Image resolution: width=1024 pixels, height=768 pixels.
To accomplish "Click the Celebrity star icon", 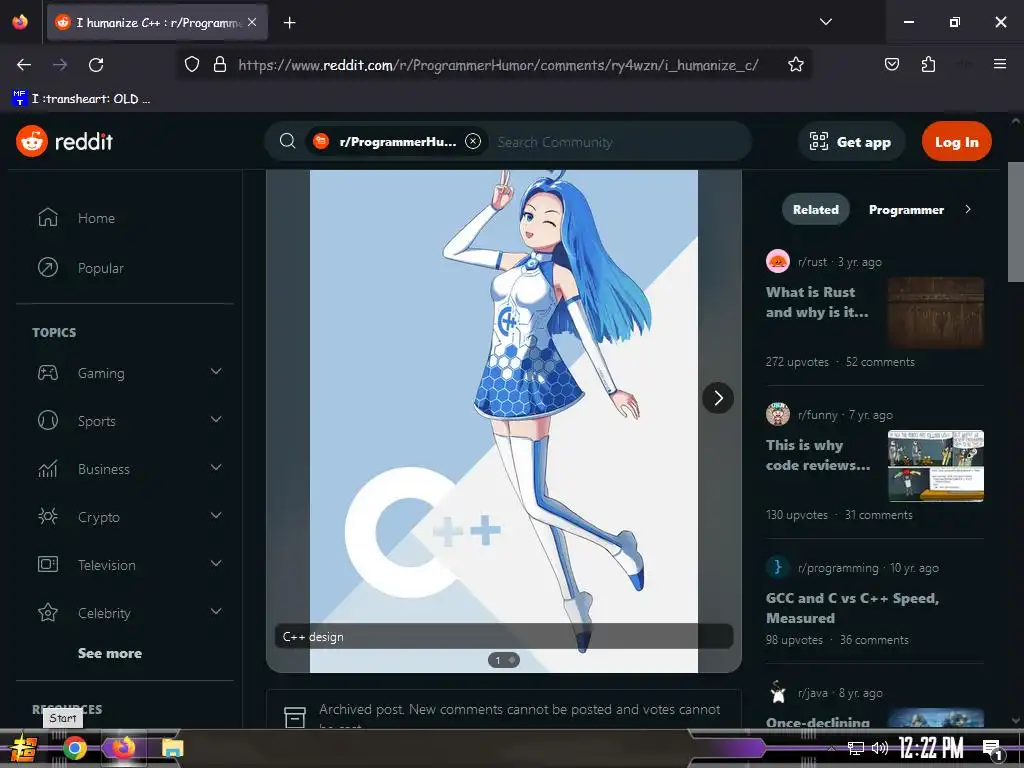I will [48, 613].
